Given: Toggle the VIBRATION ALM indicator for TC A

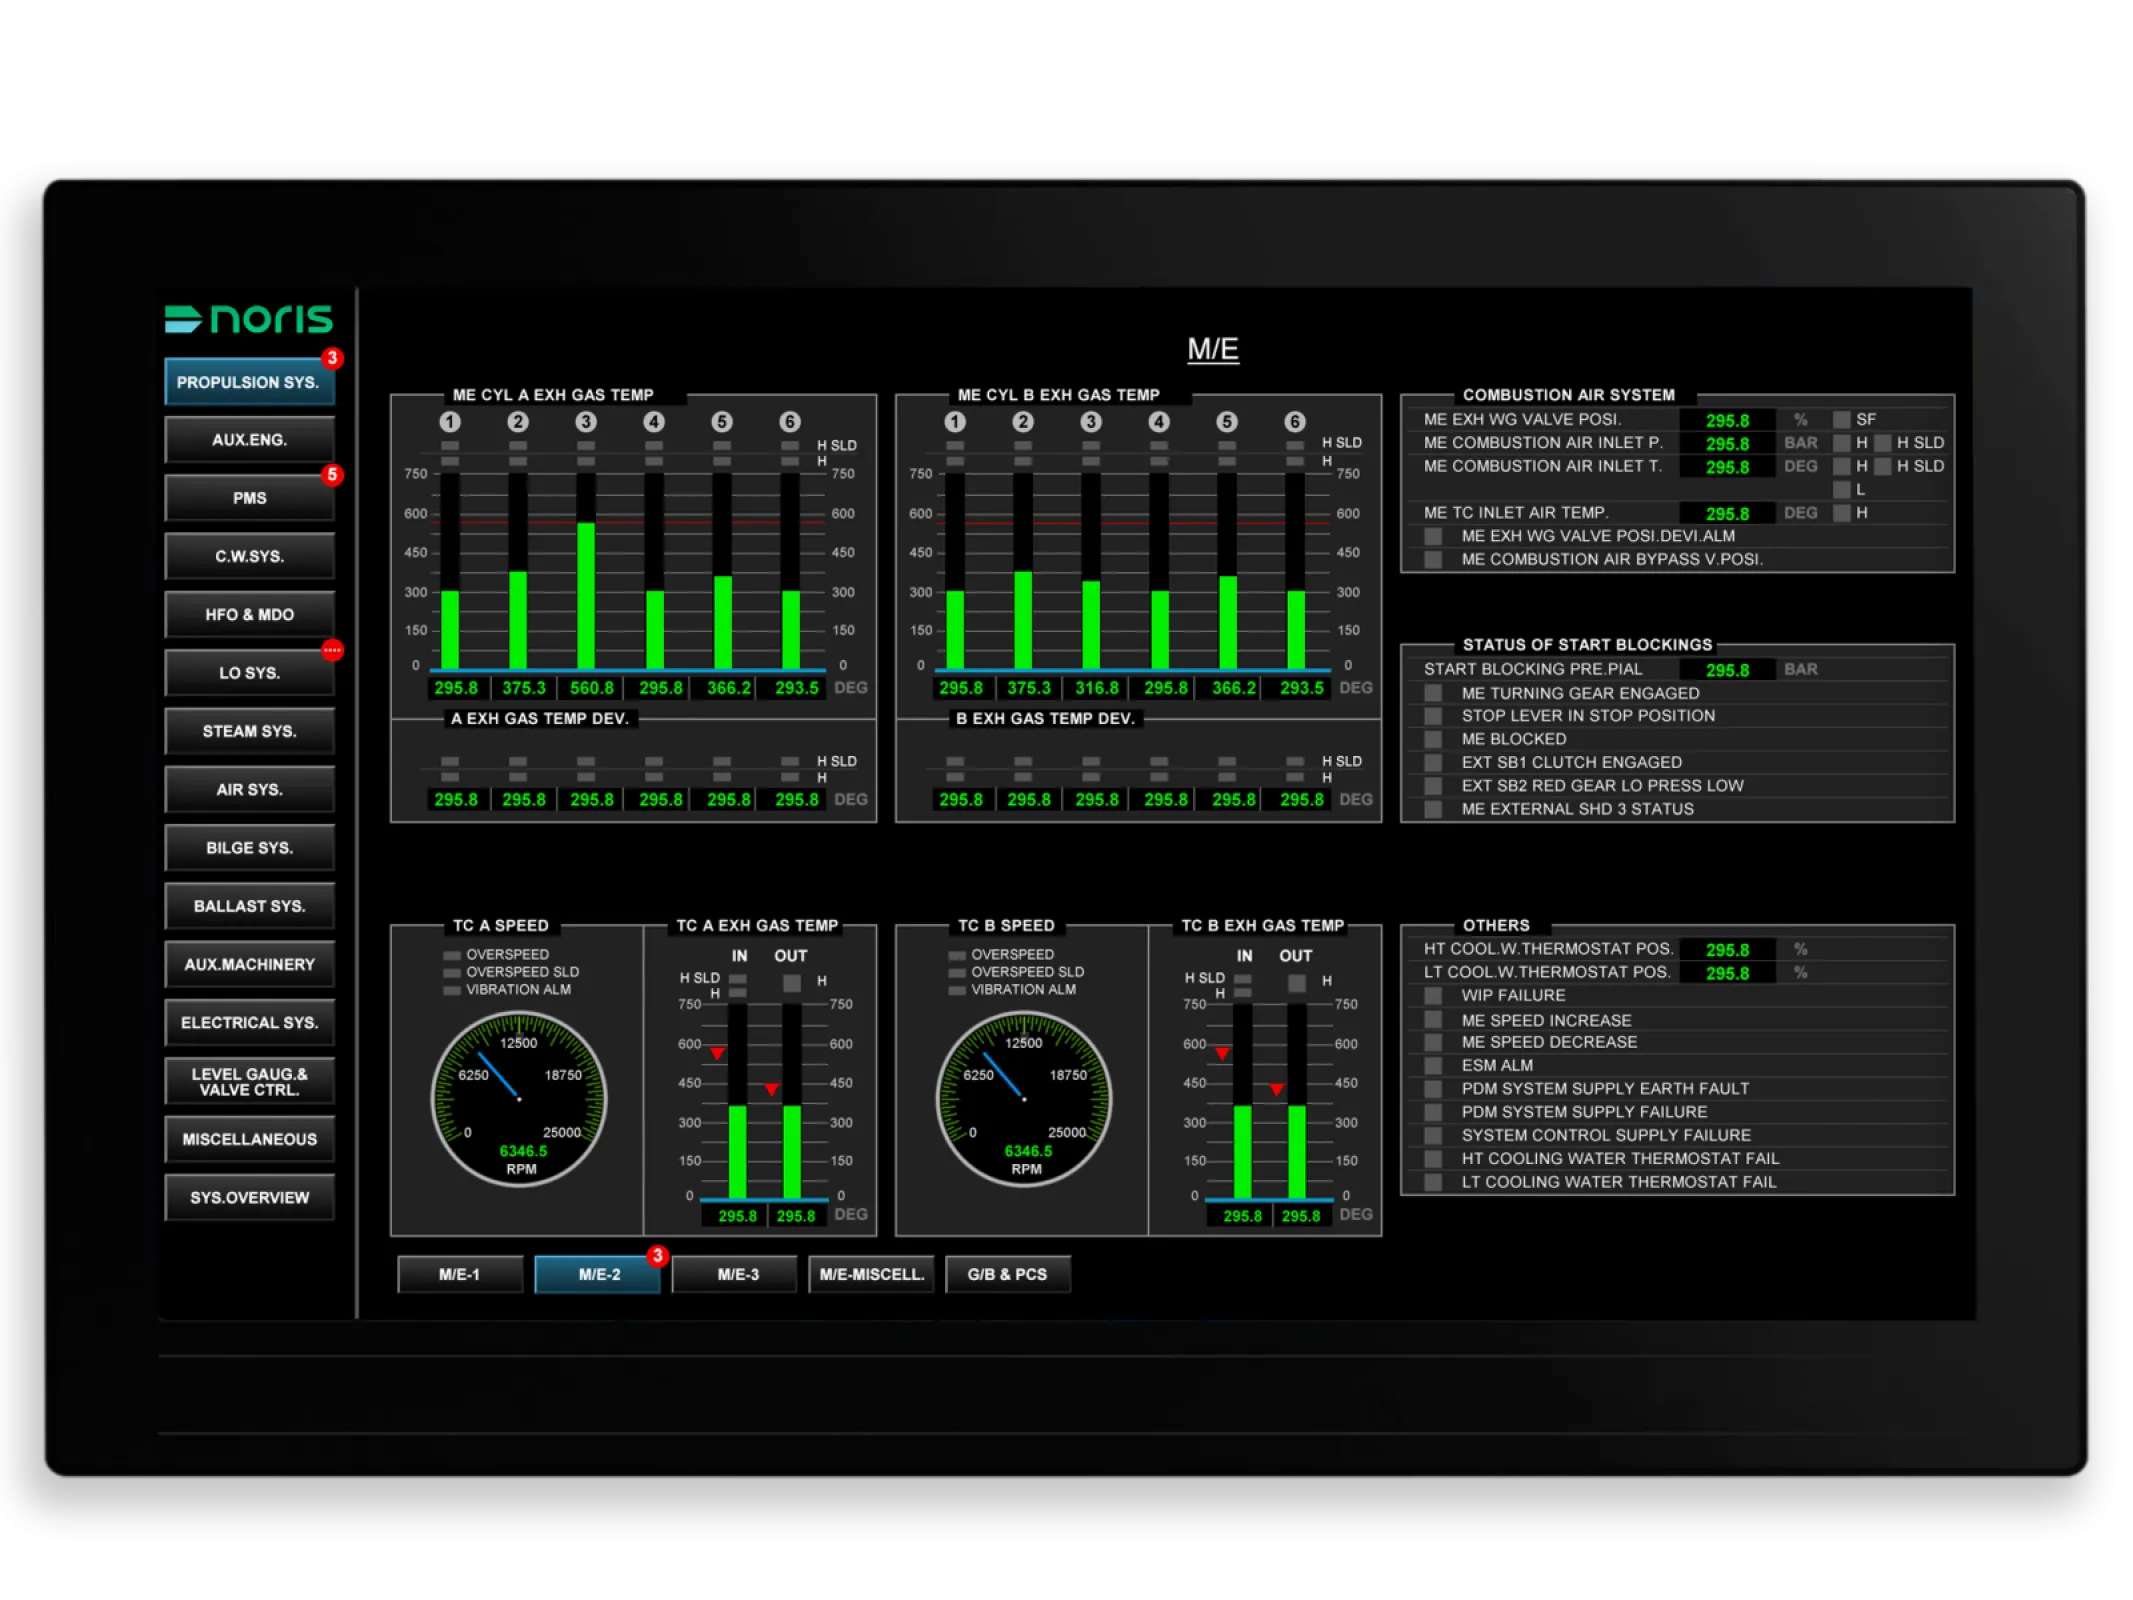Looking at the screenshot, I should pyautogui.click(x=450, y=989).
